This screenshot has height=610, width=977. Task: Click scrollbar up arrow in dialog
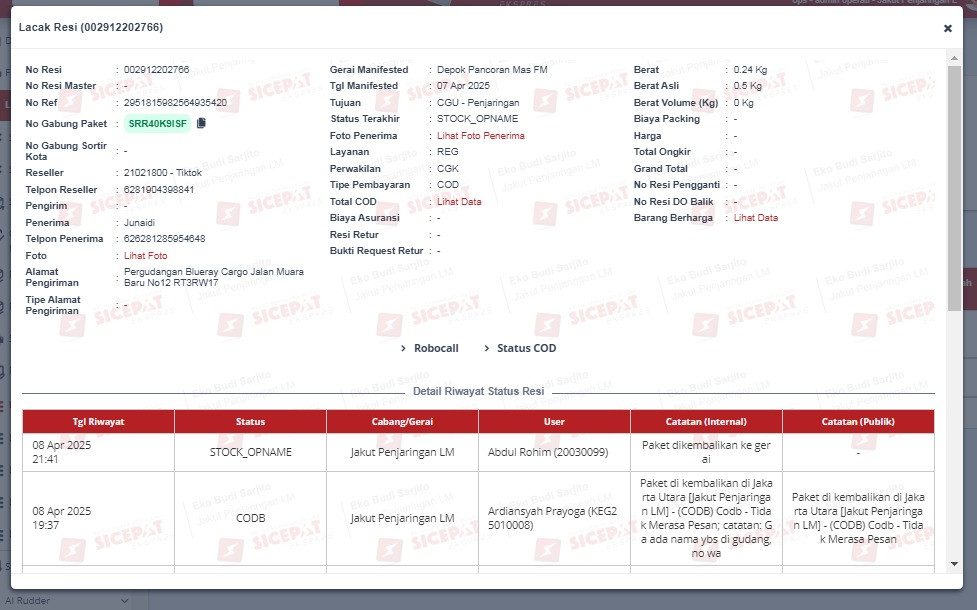[x=954, y=58]
